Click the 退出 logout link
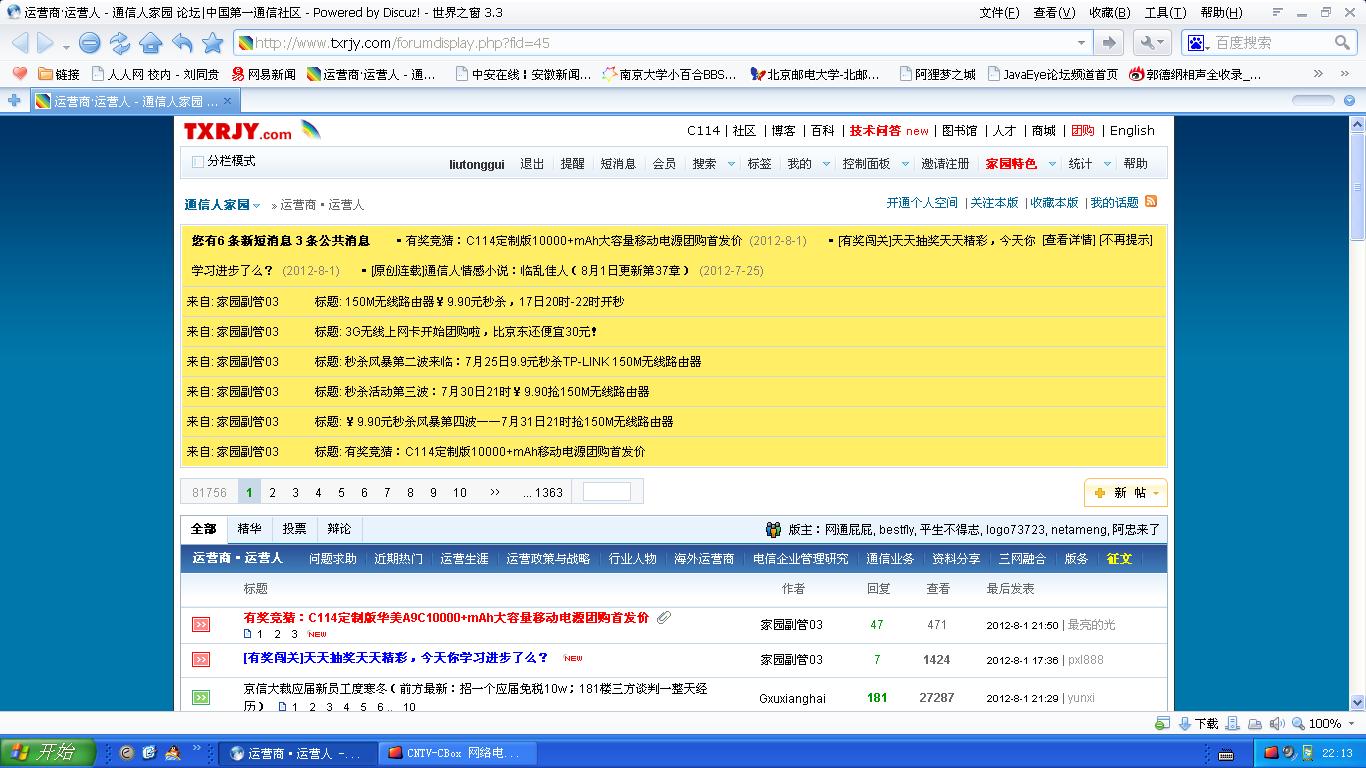Image resolution: width=1366 pixels, height=768 pixels. click(532, 164)
